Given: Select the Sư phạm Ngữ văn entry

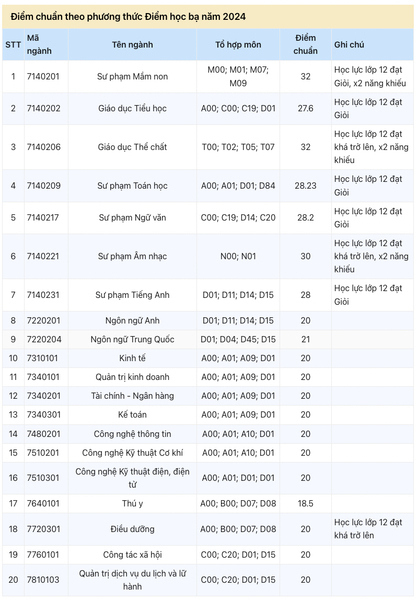Looking at the screenshot, I should click(x=132, y=218).
